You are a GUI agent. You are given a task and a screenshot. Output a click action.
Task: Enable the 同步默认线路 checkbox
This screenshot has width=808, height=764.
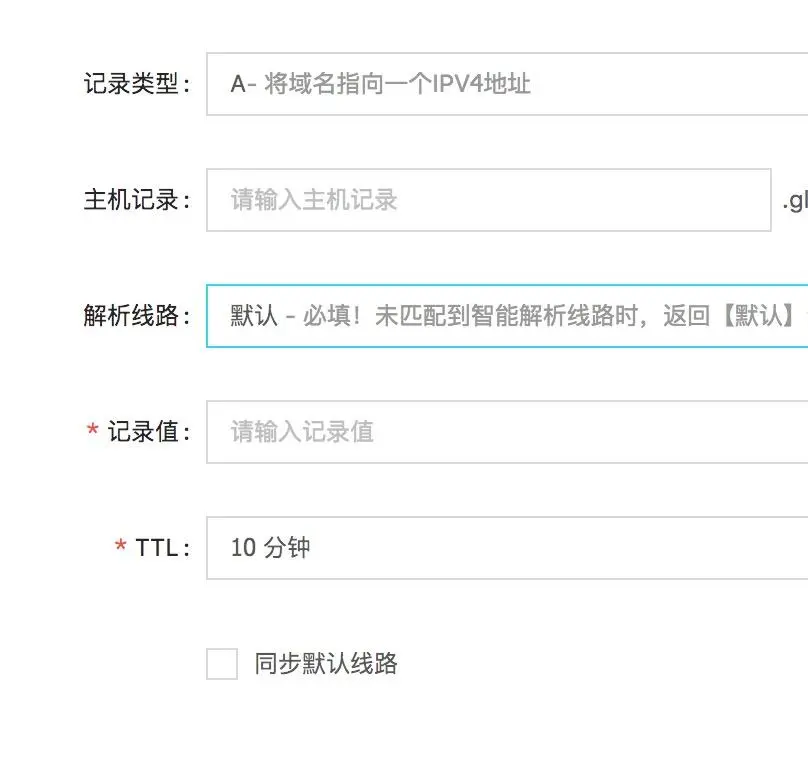coord(222,664)
